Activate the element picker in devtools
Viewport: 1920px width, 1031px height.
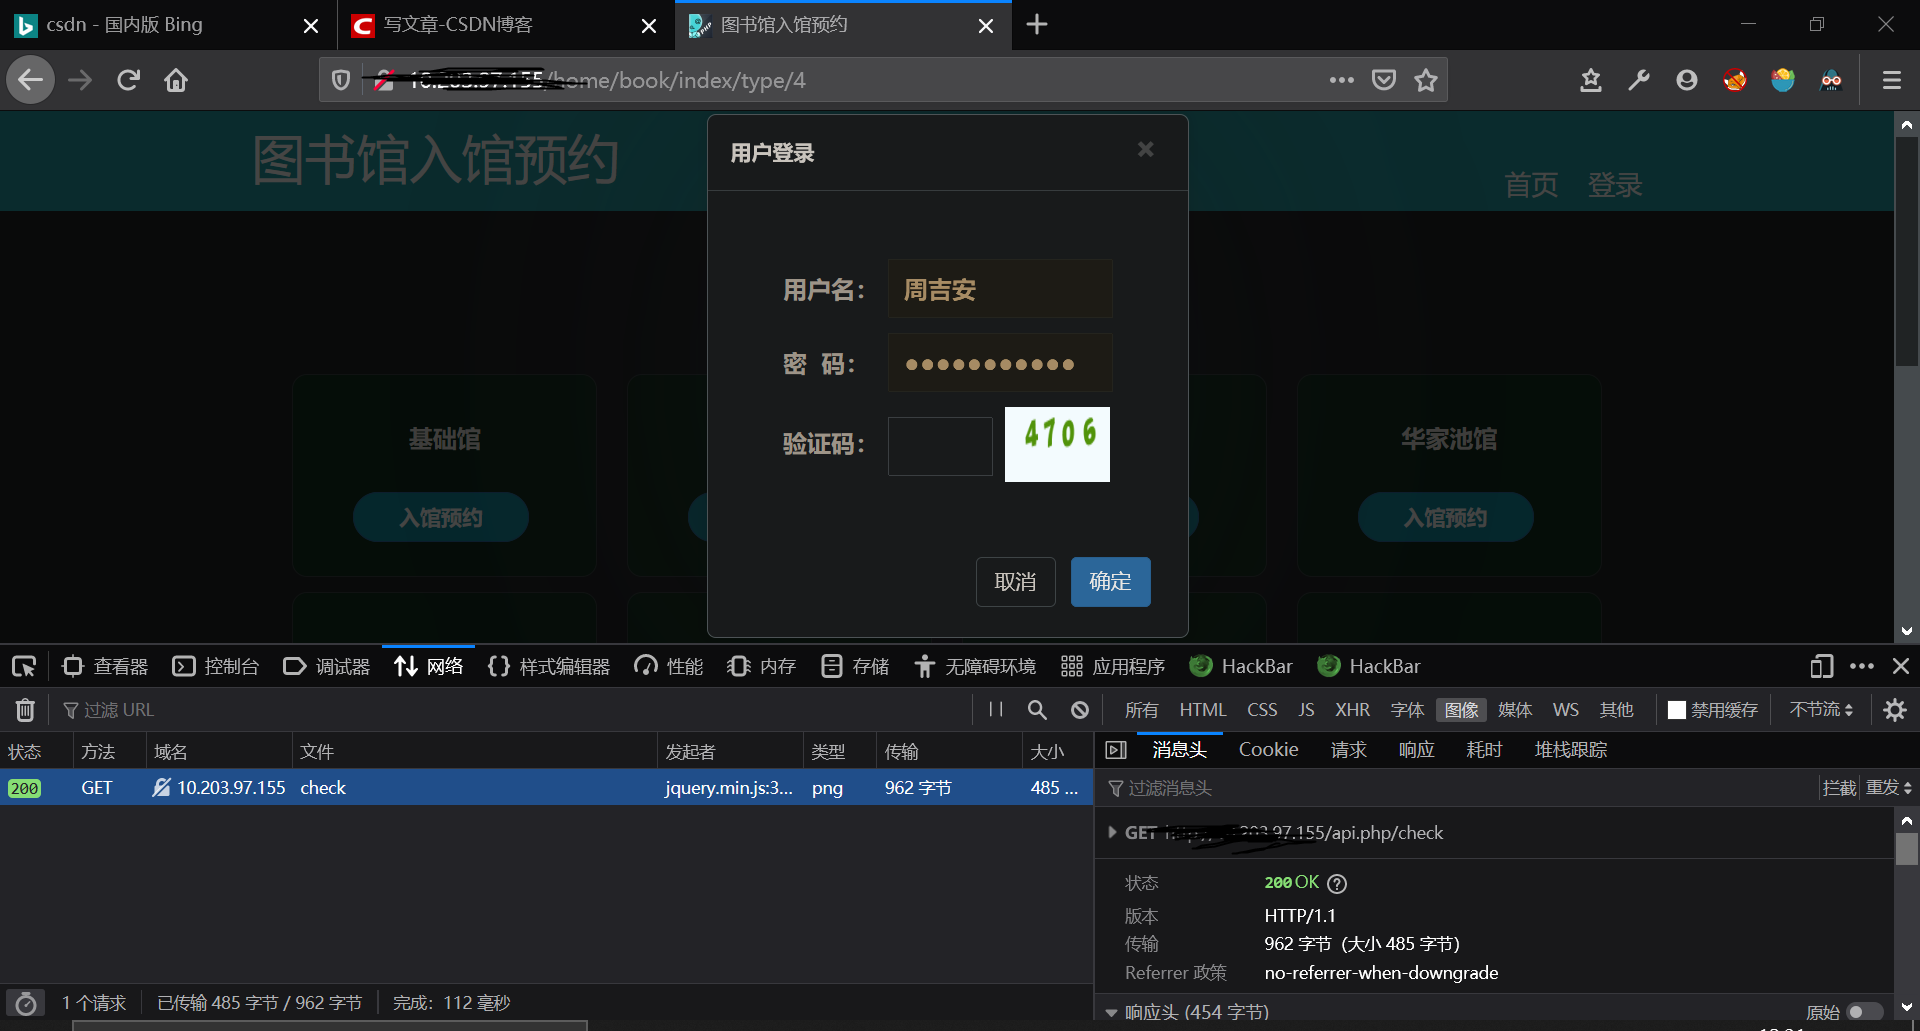click(x=24, y=666)
